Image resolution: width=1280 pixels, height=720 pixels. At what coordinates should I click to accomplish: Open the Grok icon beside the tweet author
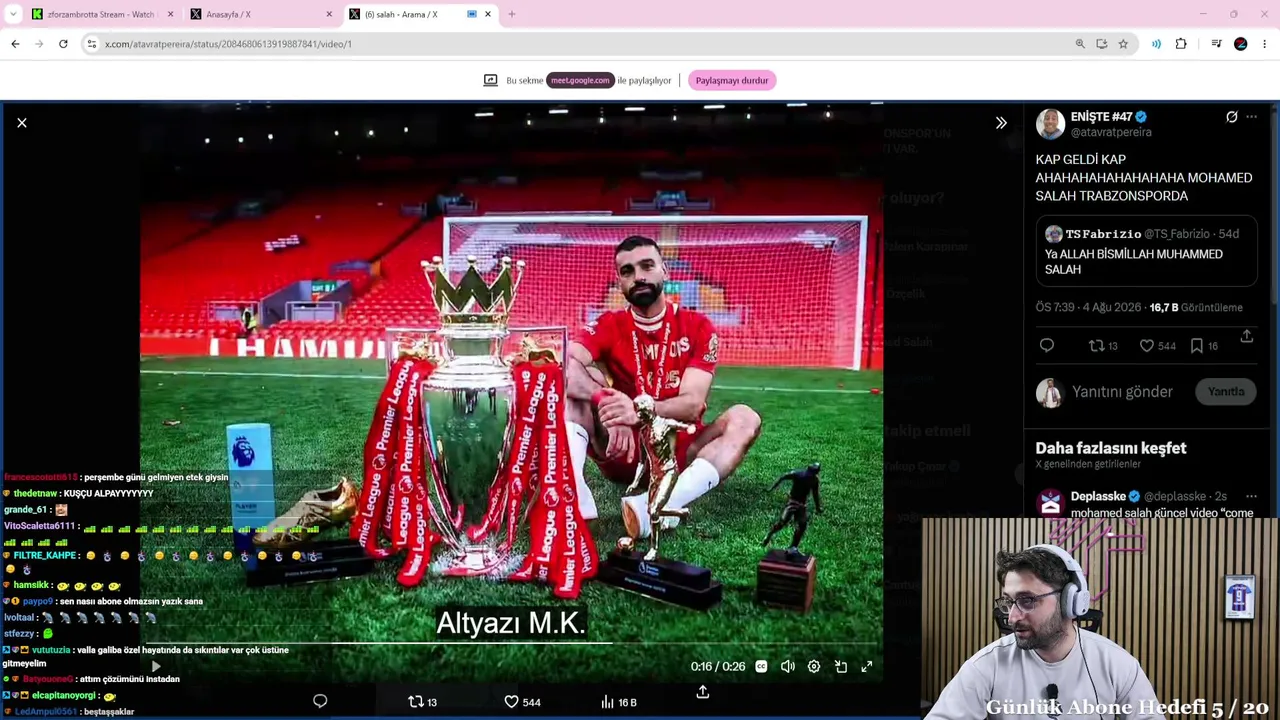1232,117
